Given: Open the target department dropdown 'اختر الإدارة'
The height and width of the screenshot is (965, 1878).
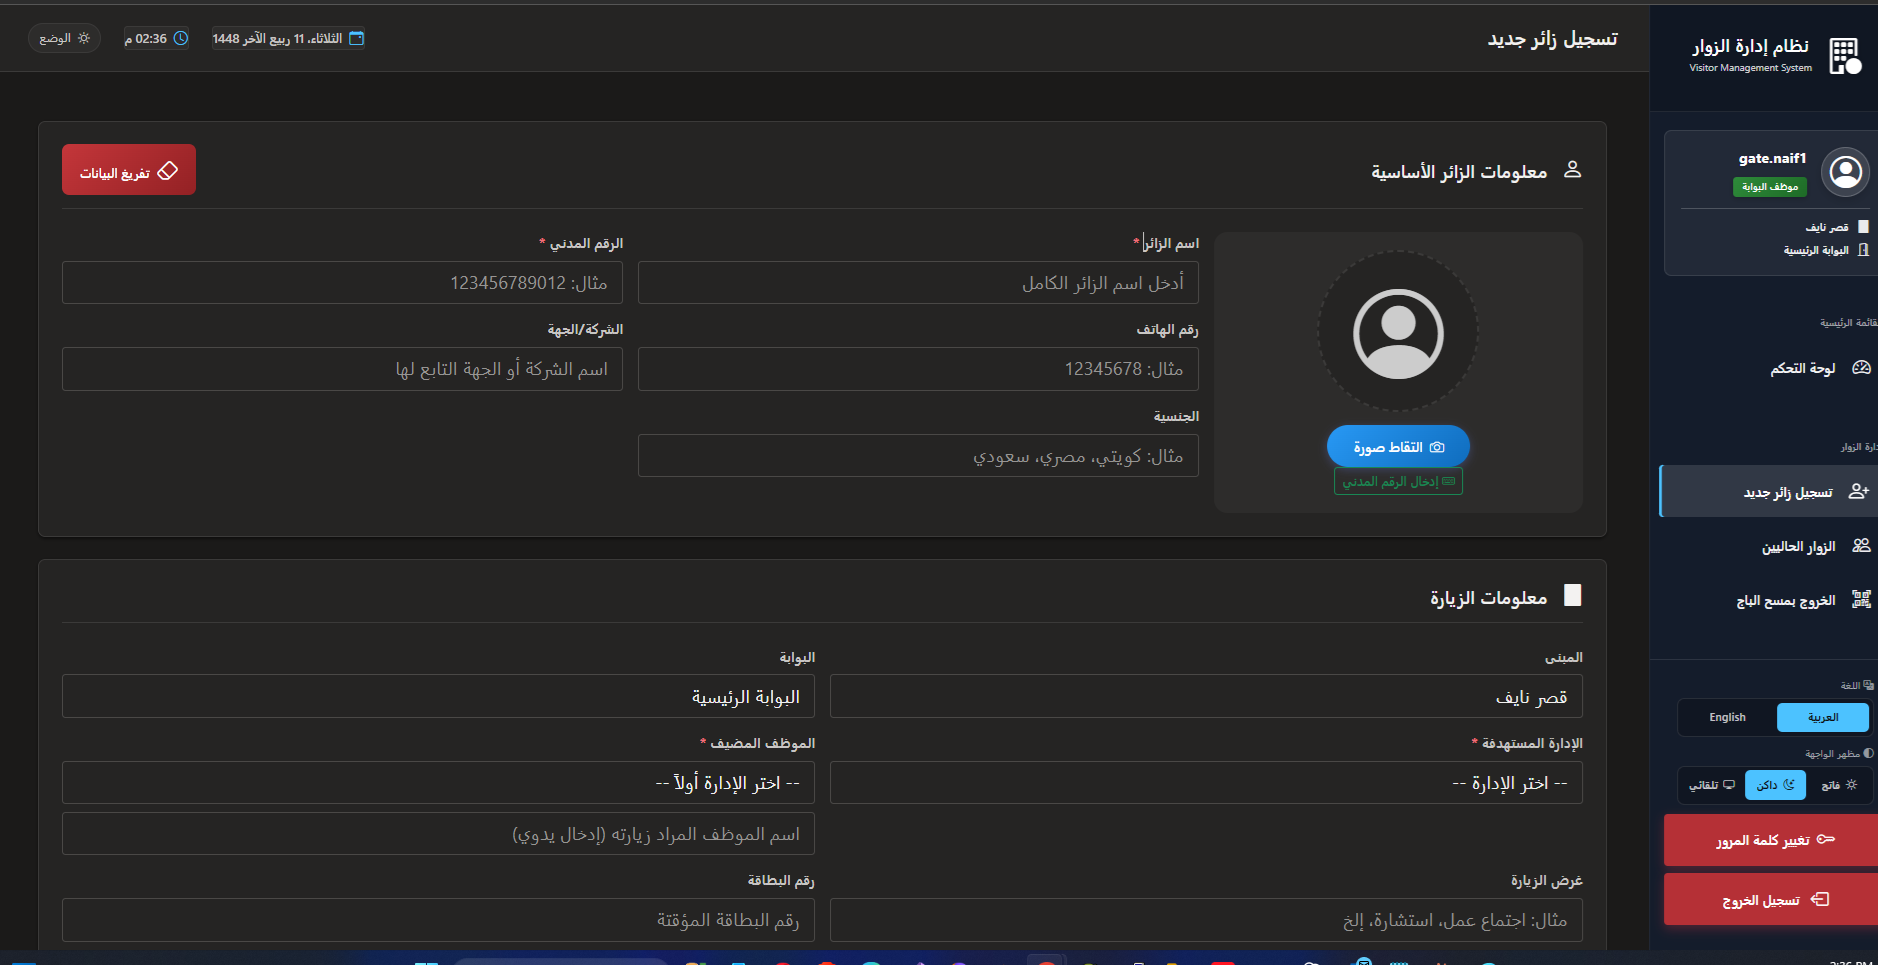Looking at the screenshot, I should (x=1206, y=783).
